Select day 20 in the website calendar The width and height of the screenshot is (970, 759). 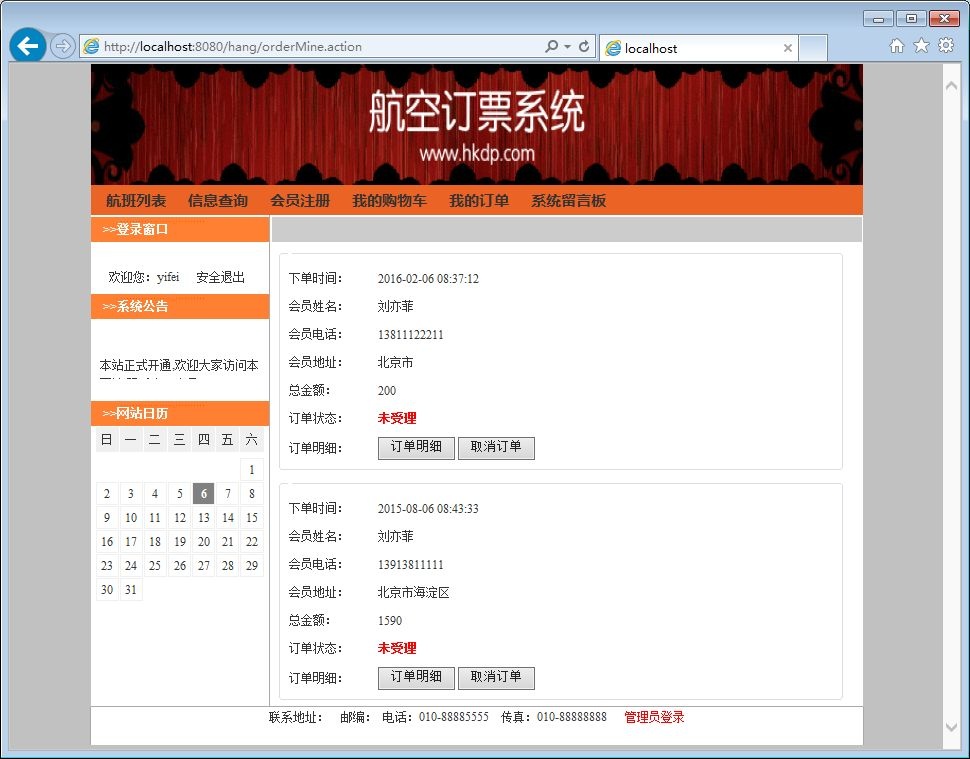pos(204,542)
